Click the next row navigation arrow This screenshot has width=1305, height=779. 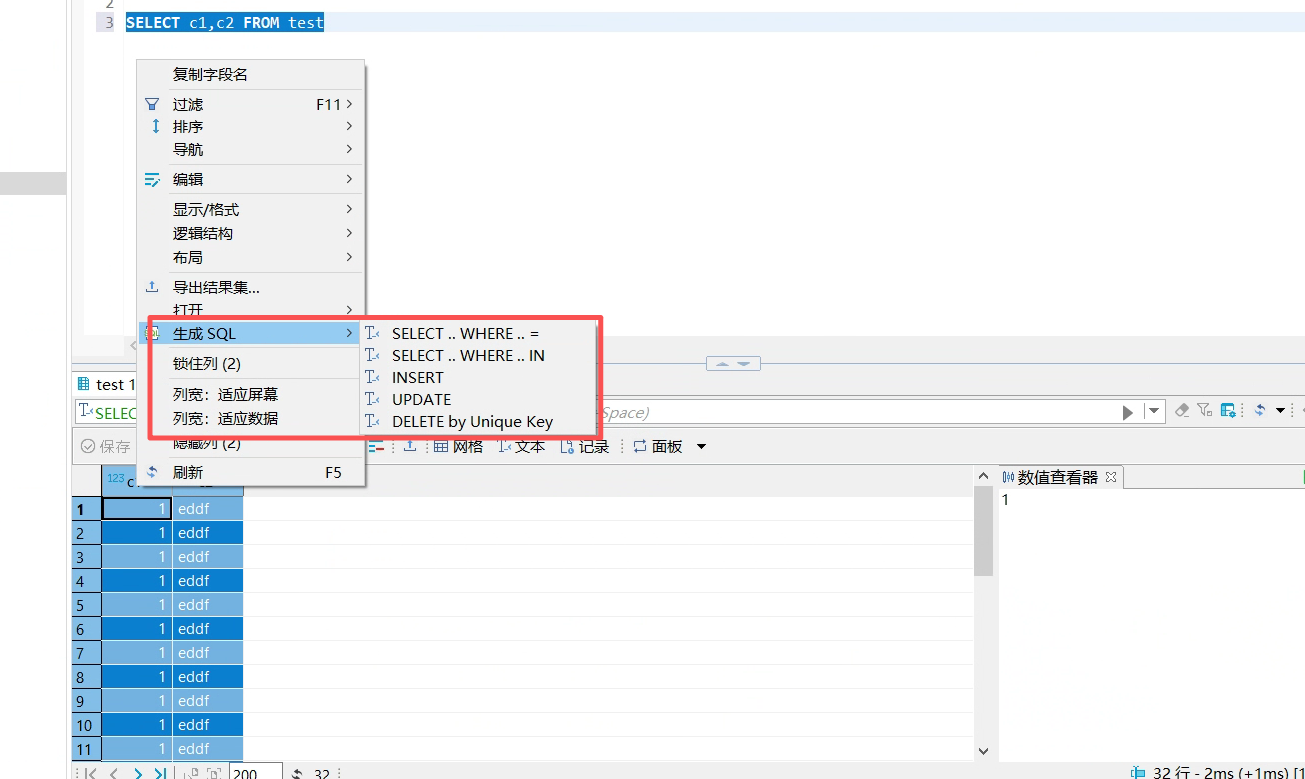coord(137,773)
